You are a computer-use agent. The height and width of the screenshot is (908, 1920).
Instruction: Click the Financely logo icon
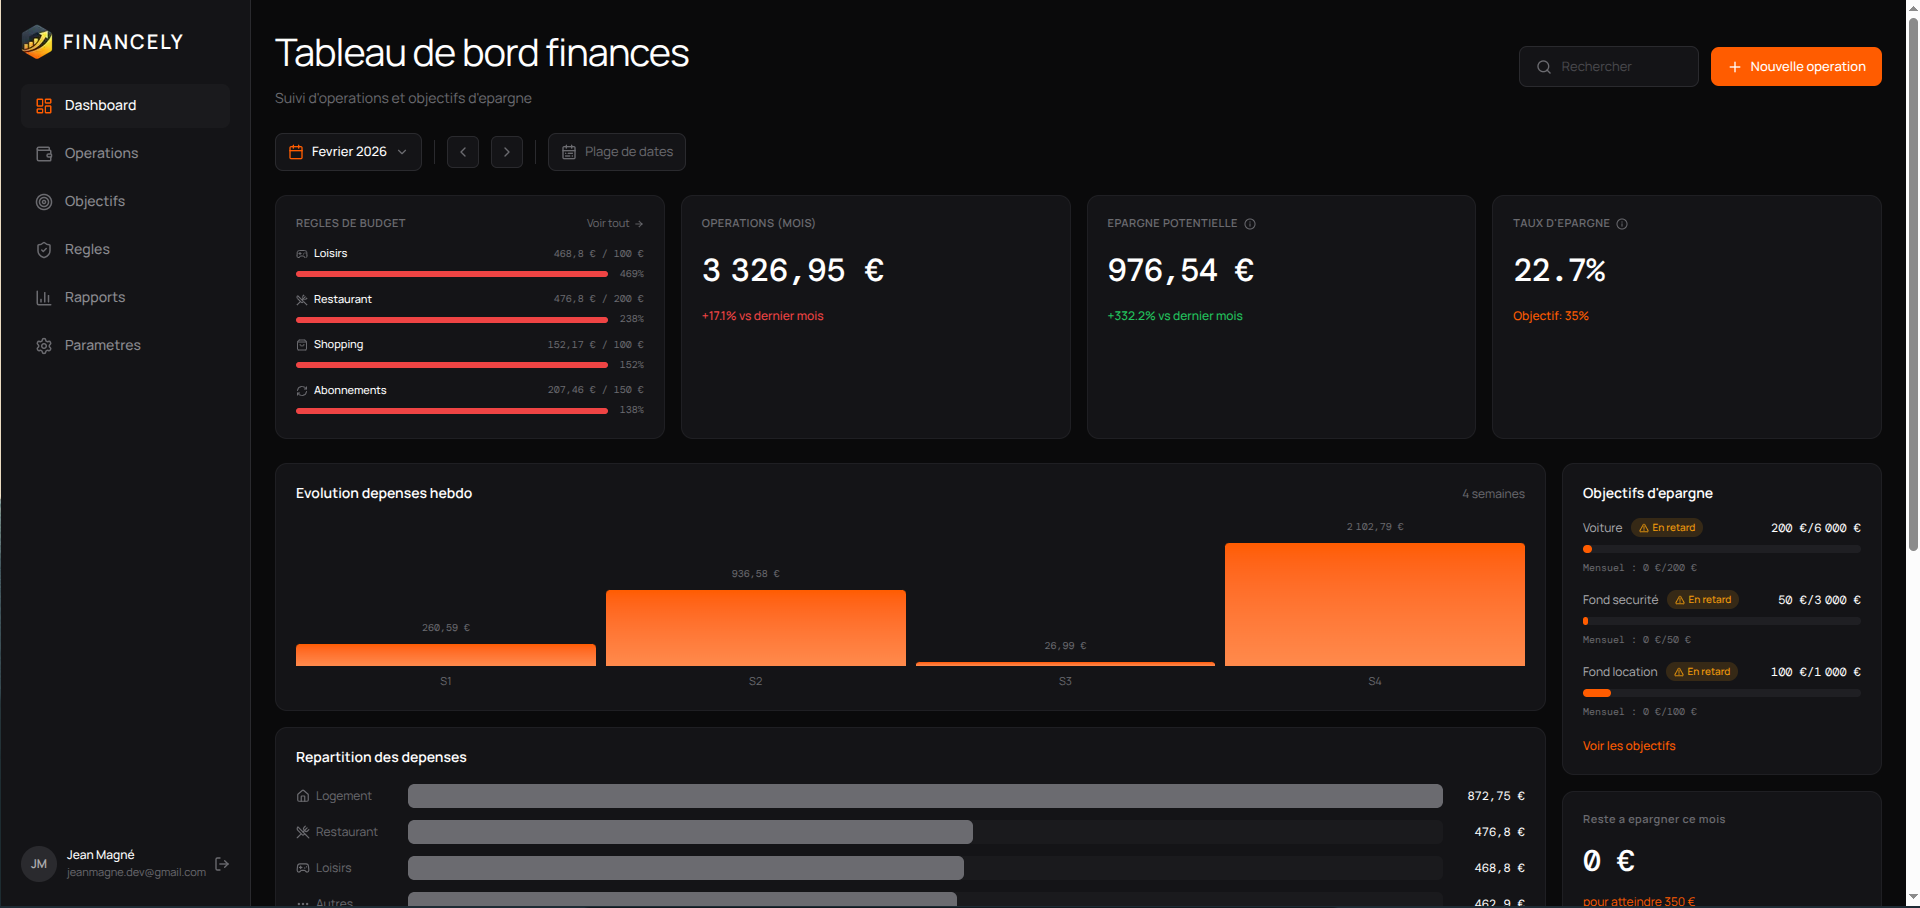(37, 42)
